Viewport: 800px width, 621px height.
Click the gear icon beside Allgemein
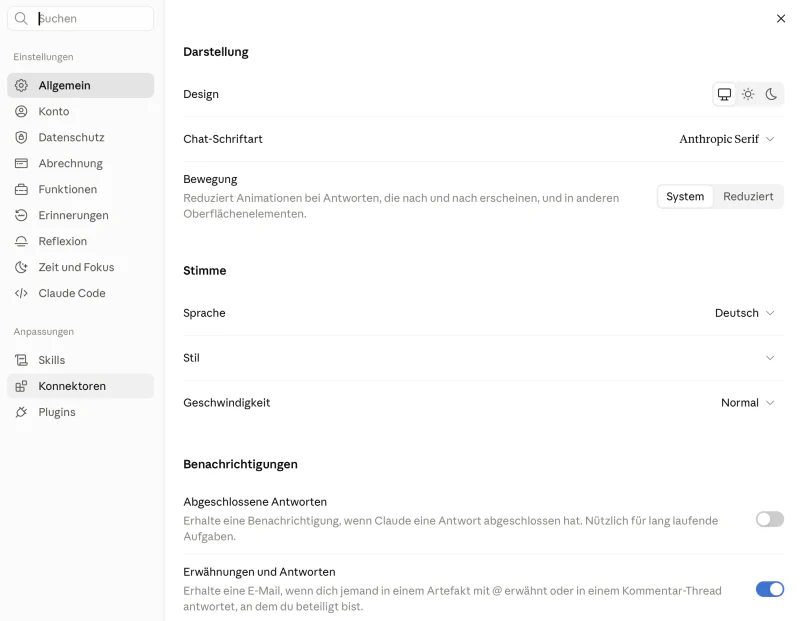21,85
